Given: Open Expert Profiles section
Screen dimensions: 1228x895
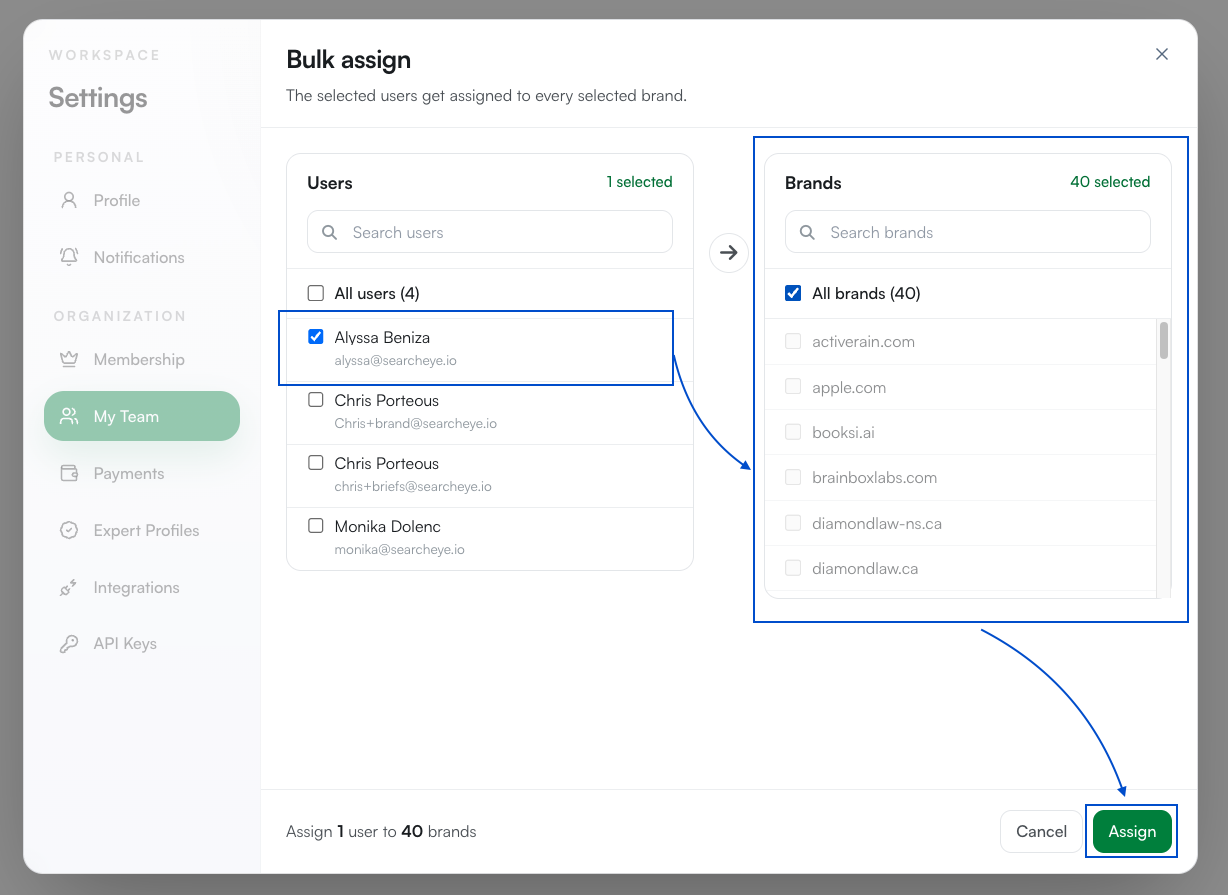Looking at the screenshot, I should (142, 530).
